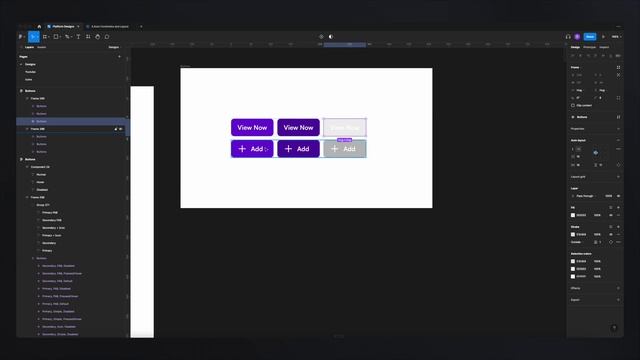Click the layer opacity 100% field
The width and height of the screenshot is (640, 360).
(608, 196)
